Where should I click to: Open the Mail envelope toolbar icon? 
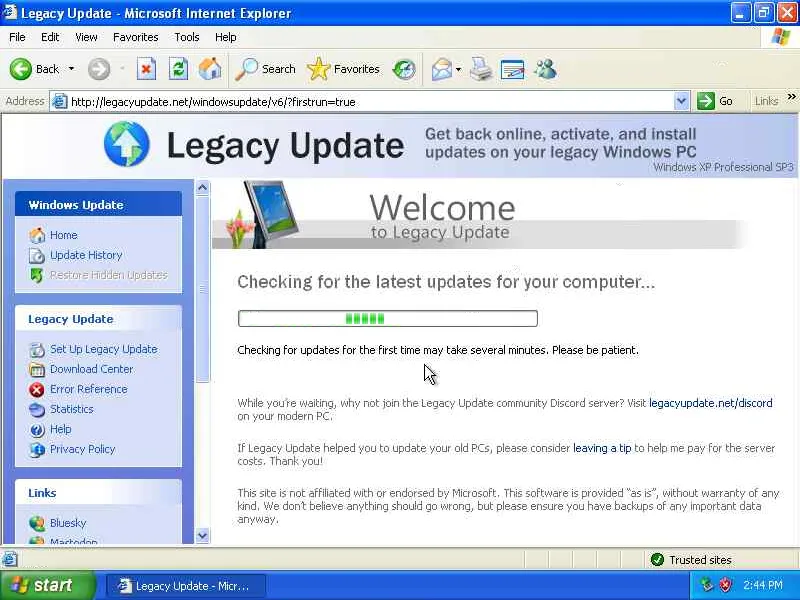click(441, 69)
